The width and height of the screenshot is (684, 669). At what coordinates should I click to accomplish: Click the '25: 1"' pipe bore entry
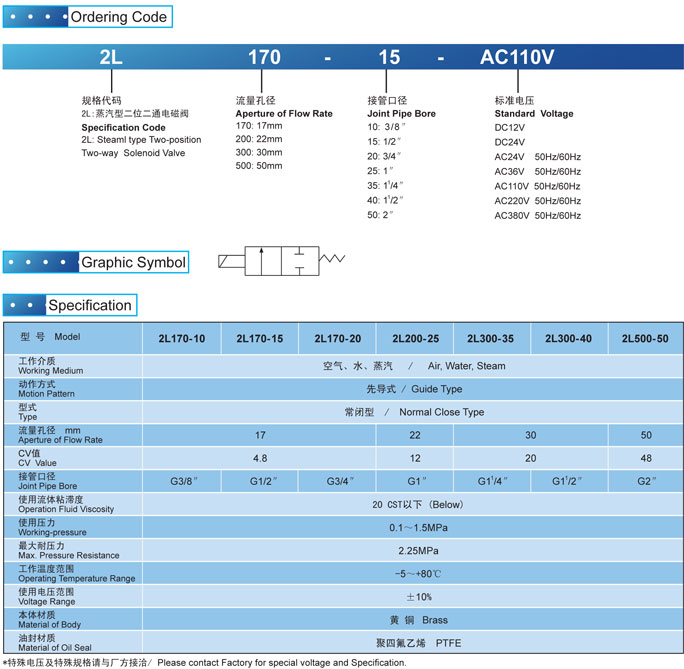tap(380, 171)
